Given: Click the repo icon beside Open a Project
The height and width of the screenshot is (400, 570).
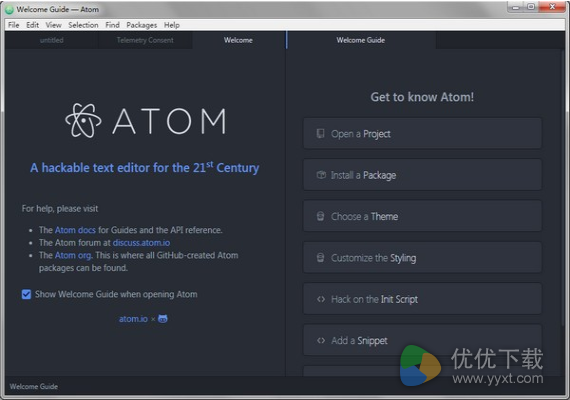Looking at the screenshot, I should tap(320, 133).
